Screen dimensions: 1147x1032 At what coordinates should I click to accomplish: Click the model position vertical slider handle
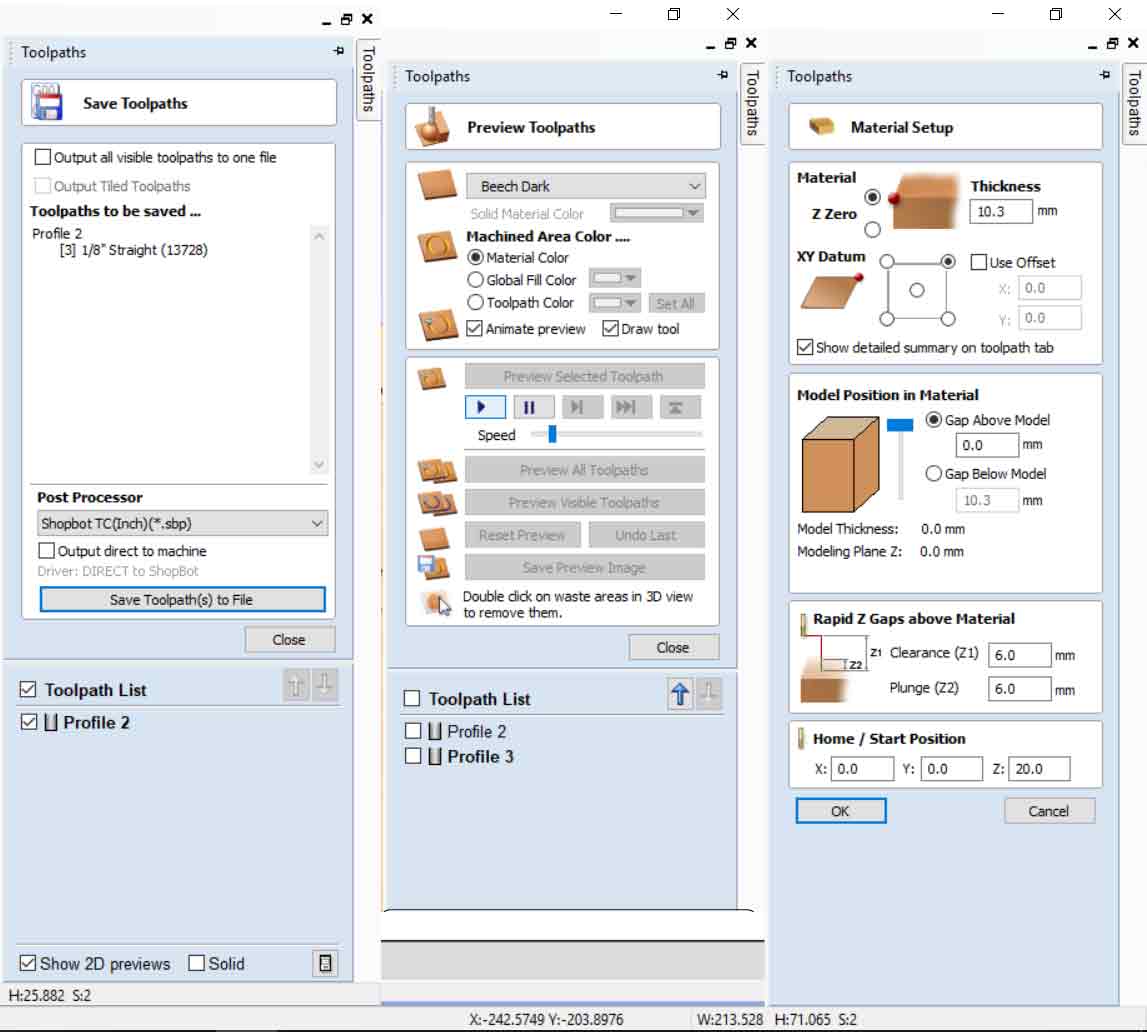(x=900, y=425)
